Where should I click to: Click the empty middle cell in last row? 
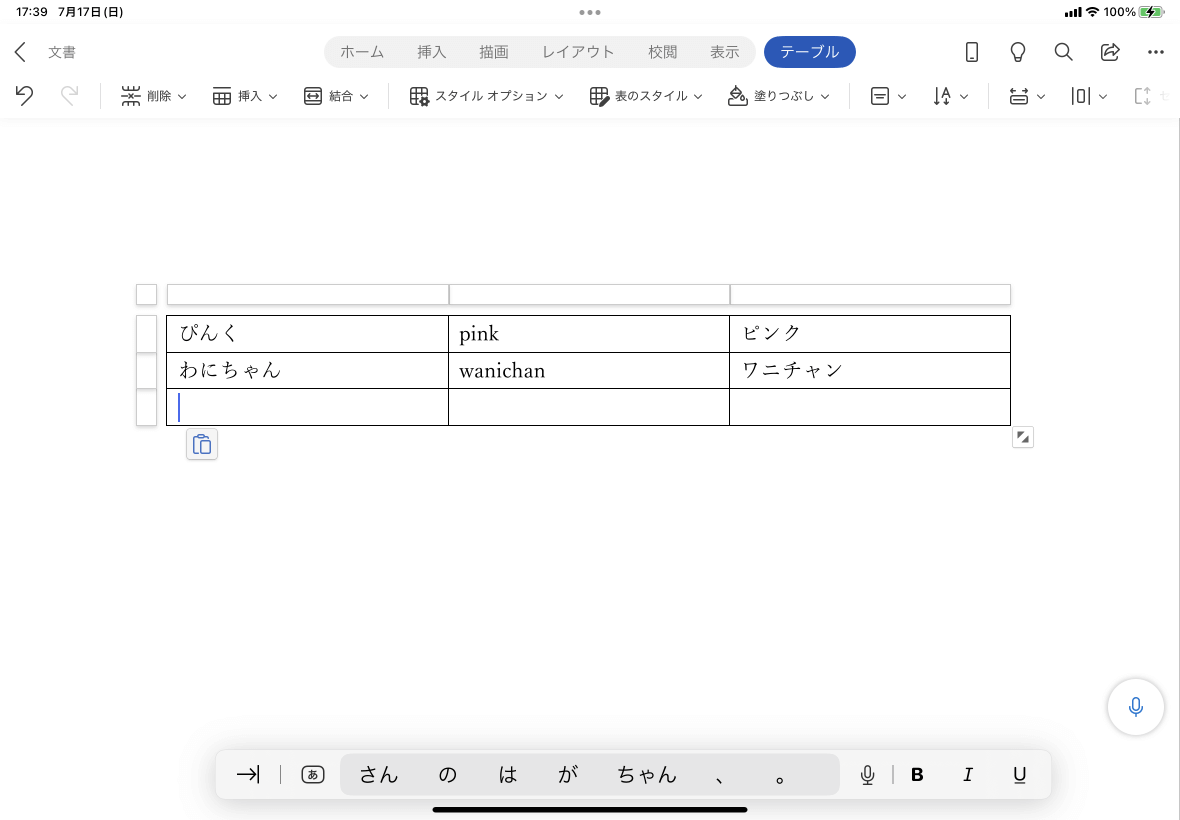pos(588,407)
